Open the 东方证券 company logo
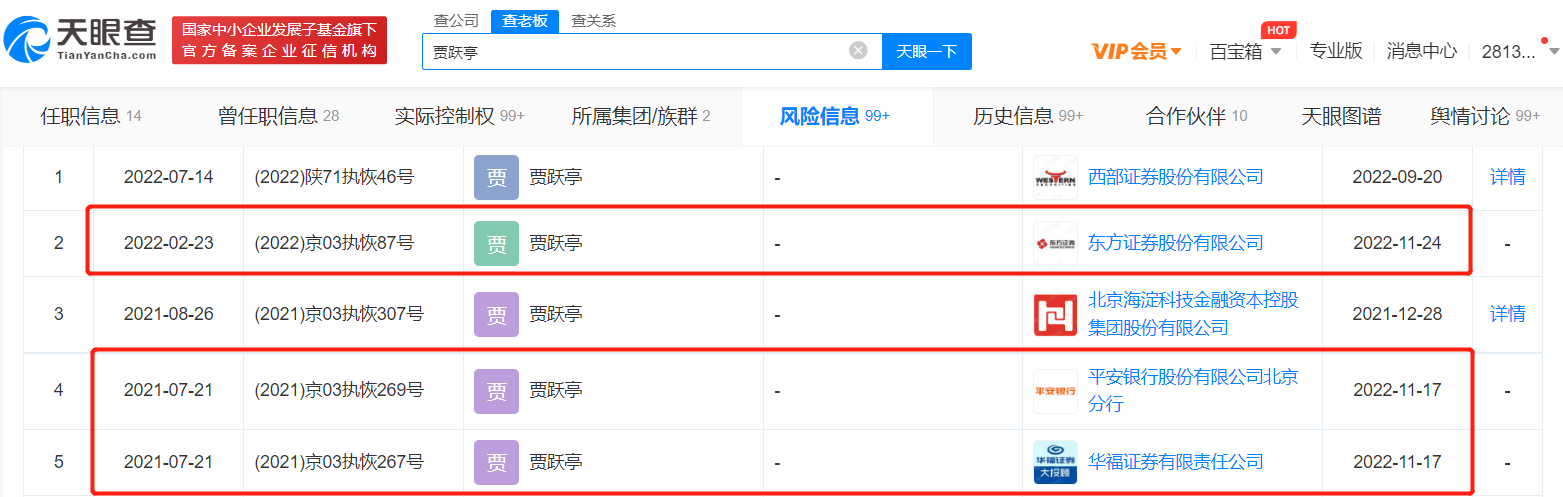1563x497 pixels. coord(1055,243)
